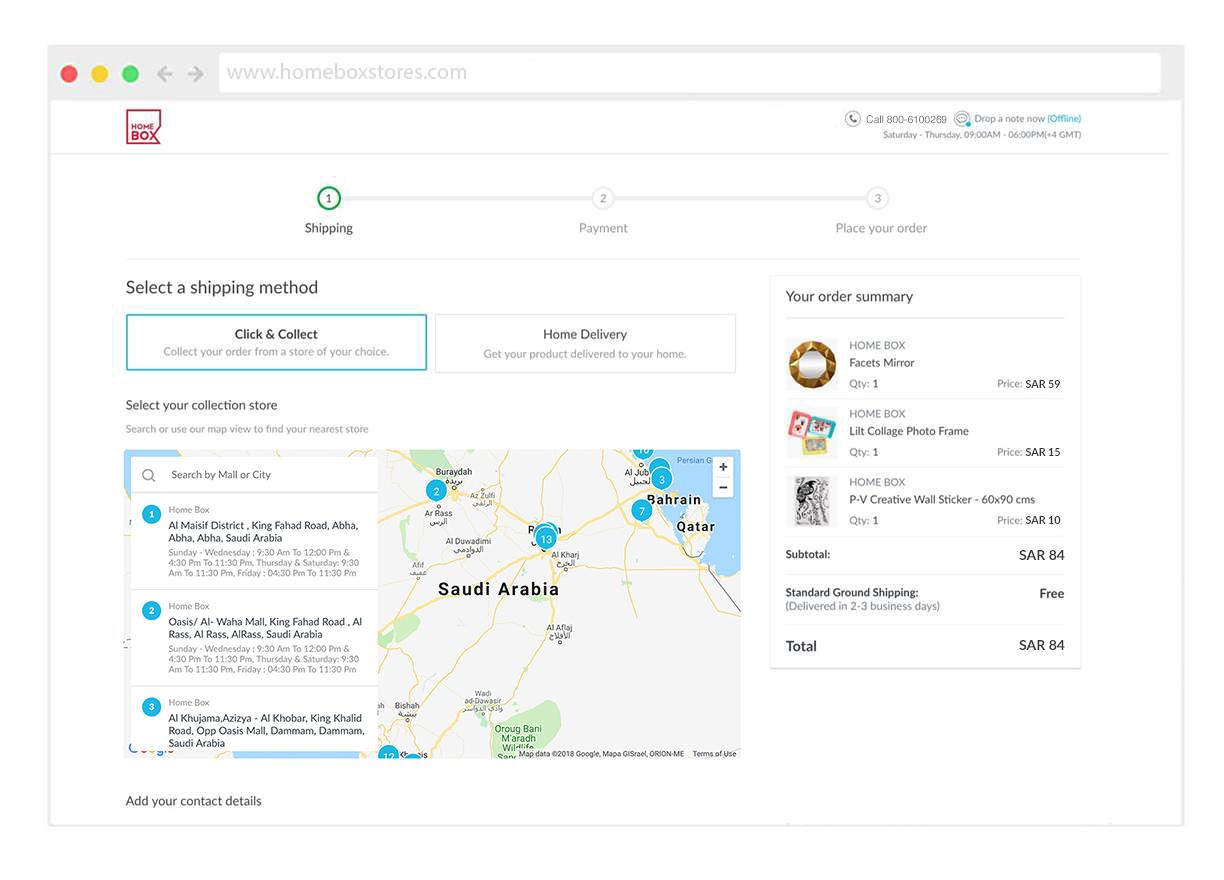Select the Oasis/ Al- Waha Mall store

point(254,637)
